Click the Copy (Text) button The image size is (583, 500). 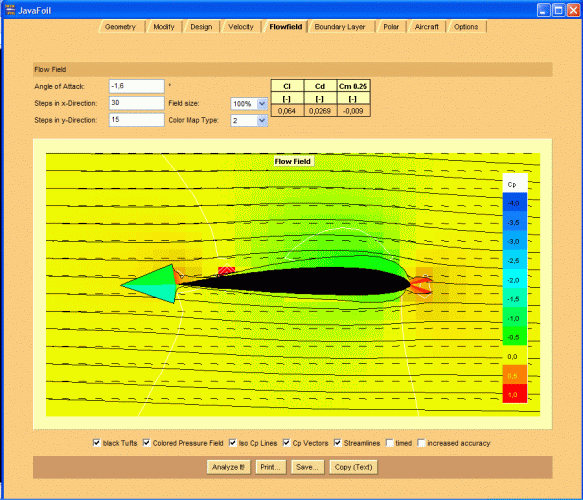353,467
